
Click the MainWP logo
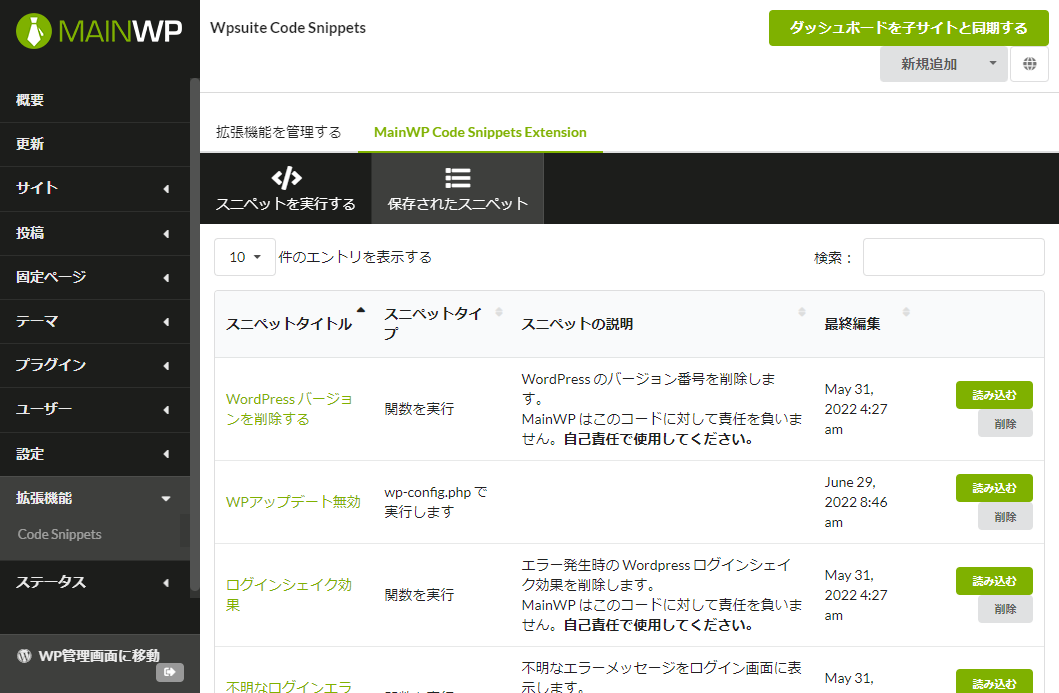tap(99, 31)
